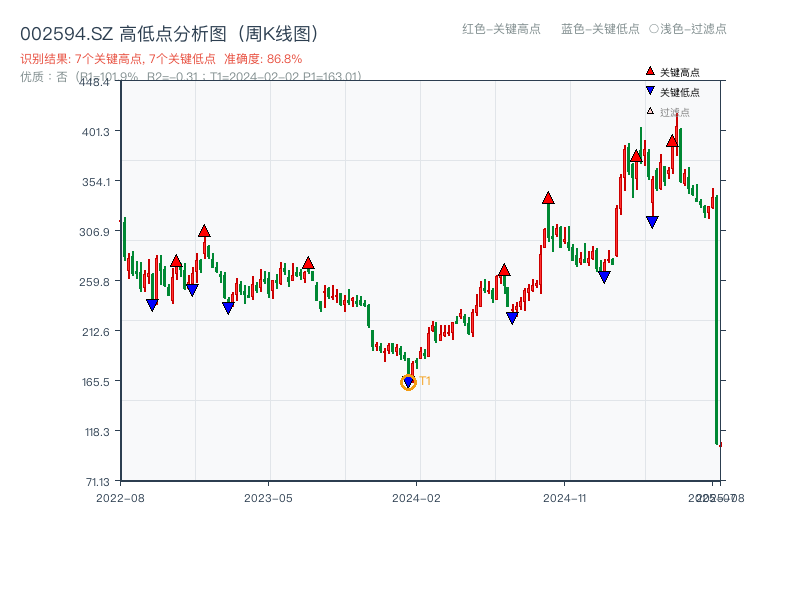
Task: Click the 401.3 y-axis label
Action: (x=96, y=132)
